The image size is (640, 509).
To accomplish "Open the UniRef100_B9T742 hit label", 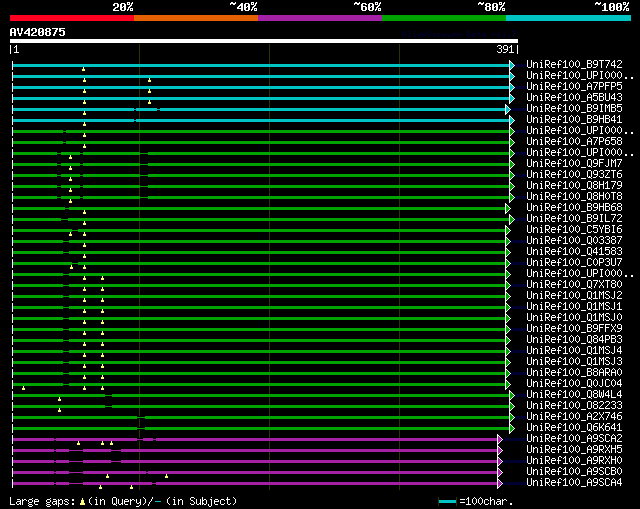I will pos(574,64).
